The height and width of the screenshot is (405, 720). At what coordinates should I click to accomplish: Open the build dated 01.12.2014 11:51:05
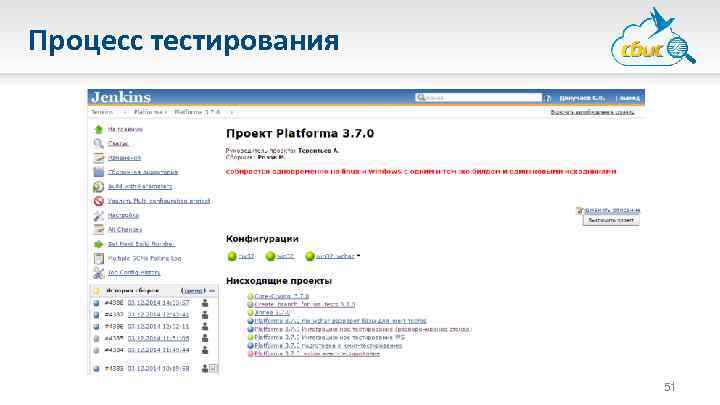tap(158, 338)
